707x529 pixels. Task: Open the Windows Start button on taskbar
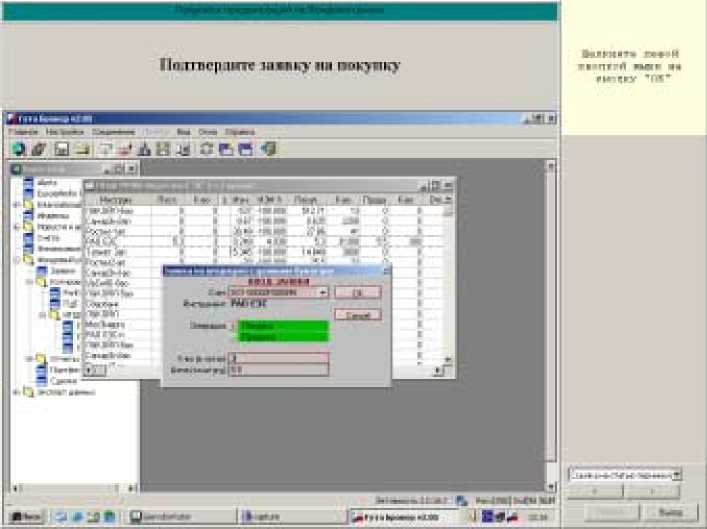24,517
